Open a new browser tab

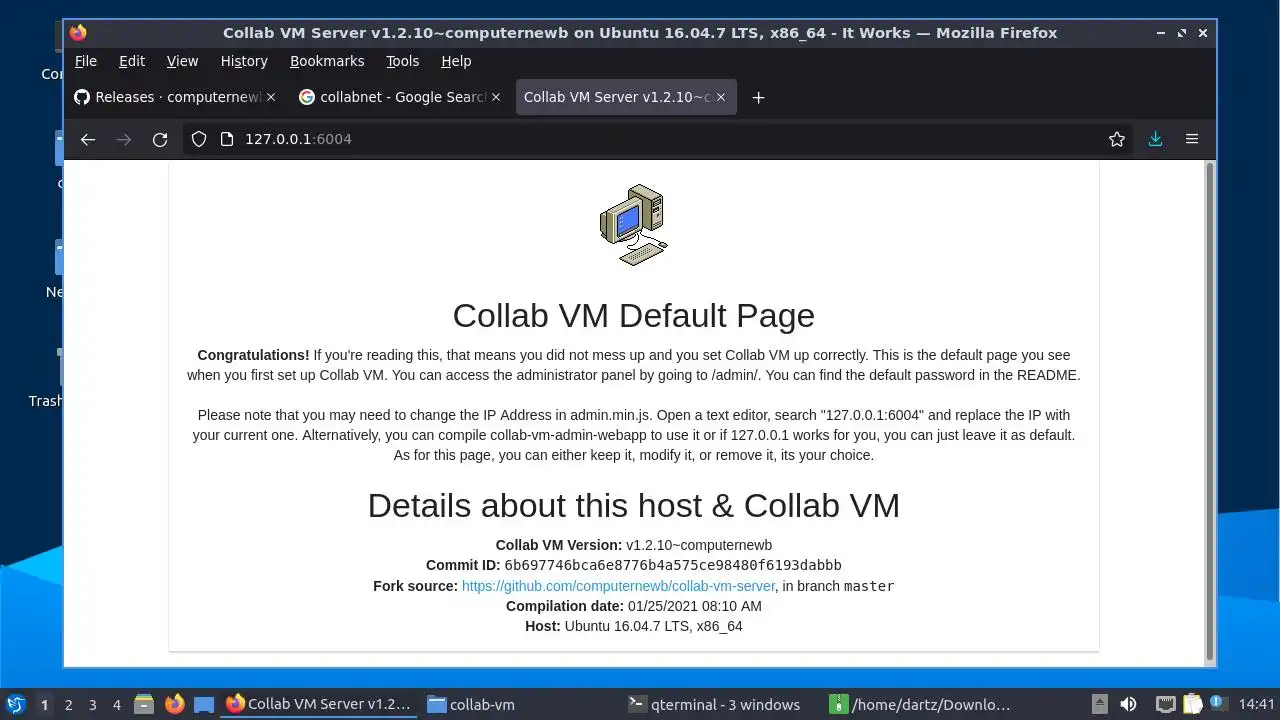[x=758, y=97]
